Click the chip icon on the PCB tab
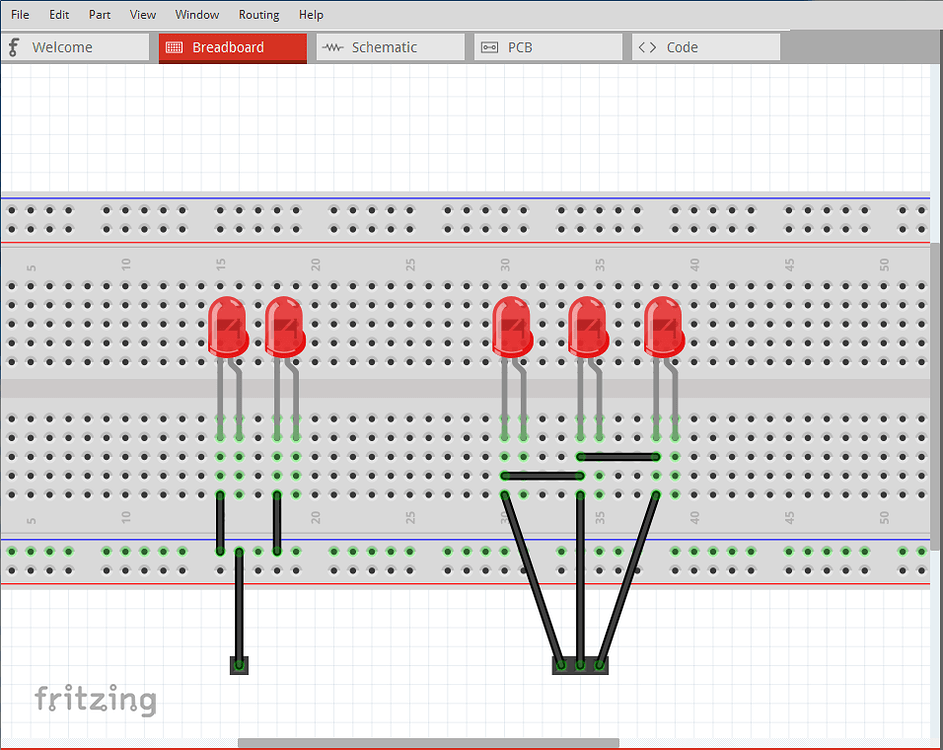This screenshot has width=943, height=750. (489, 46)
